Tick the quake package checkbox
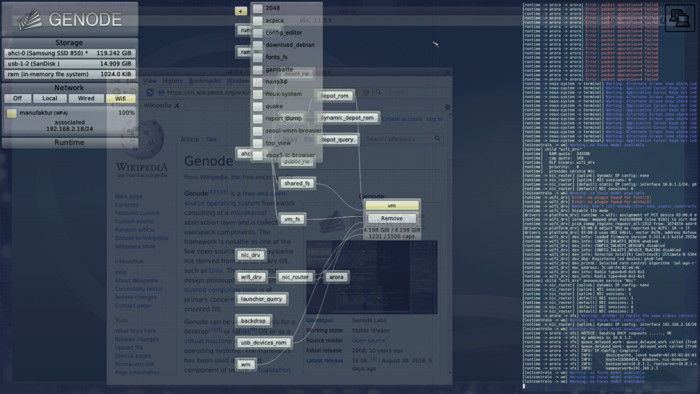This screenshot has height=394, width=700. 258,106
